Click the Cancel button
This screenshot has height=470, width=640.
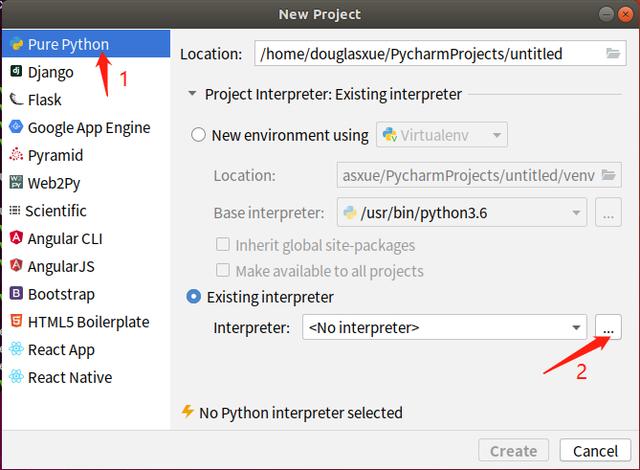pos(595,451)
